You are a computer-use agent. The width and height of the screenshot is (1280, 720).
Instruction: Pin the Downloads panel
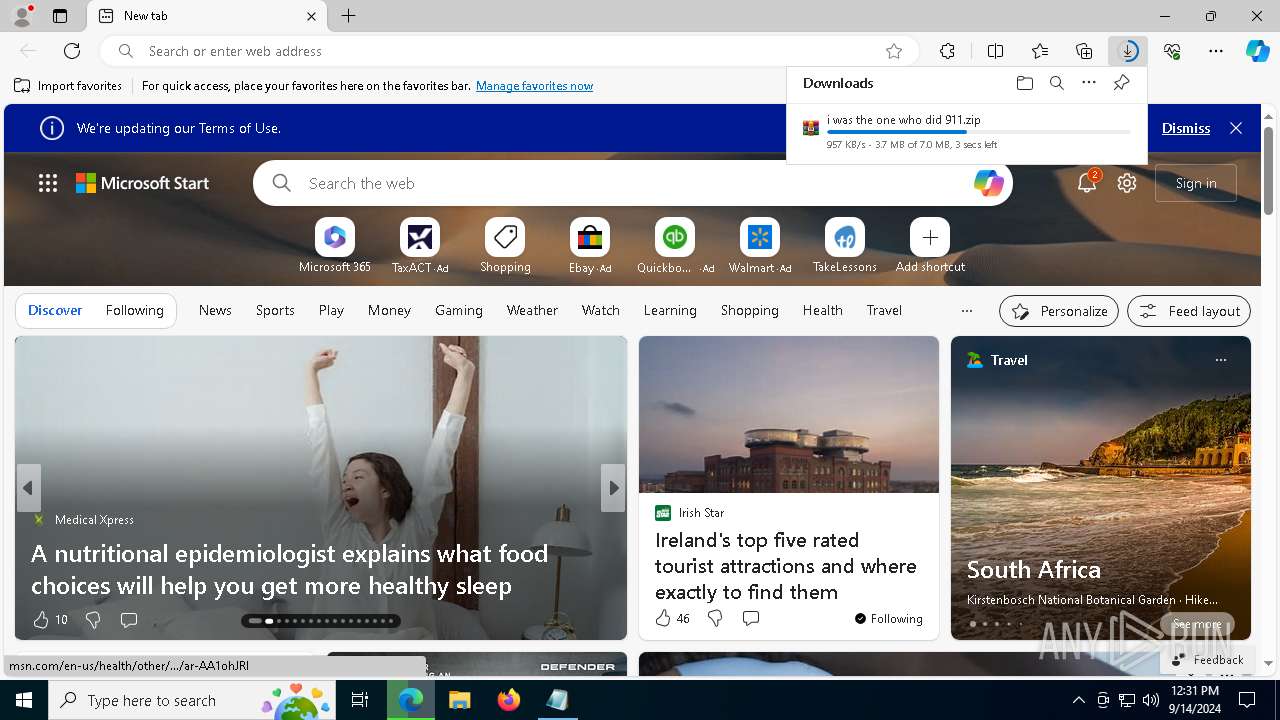(x=1121, y=83)
